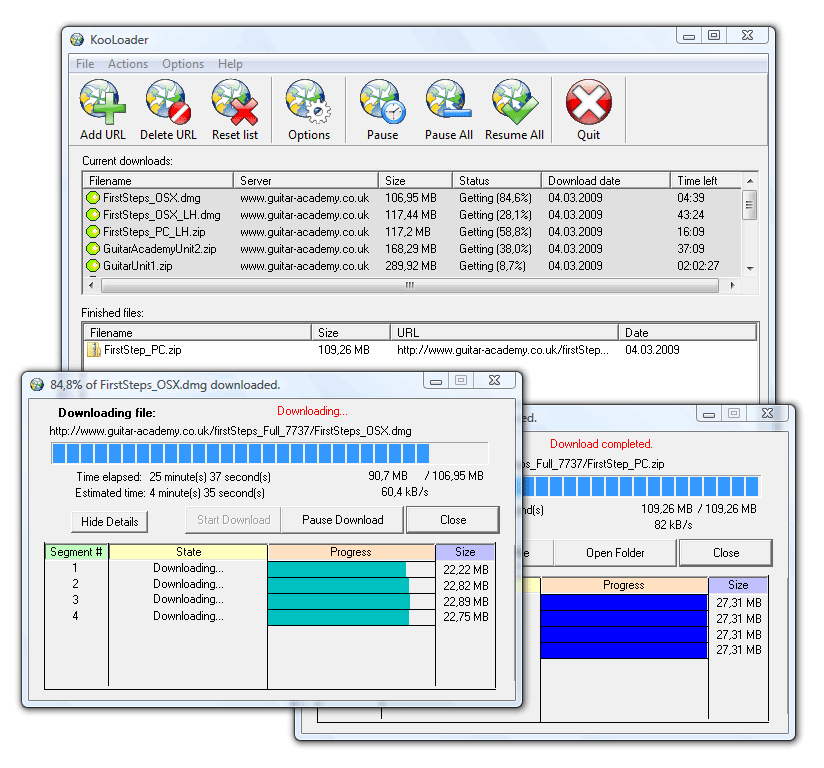Click the download URL text of FirstSteps_OSX.dmg

(x=230, y=431)
